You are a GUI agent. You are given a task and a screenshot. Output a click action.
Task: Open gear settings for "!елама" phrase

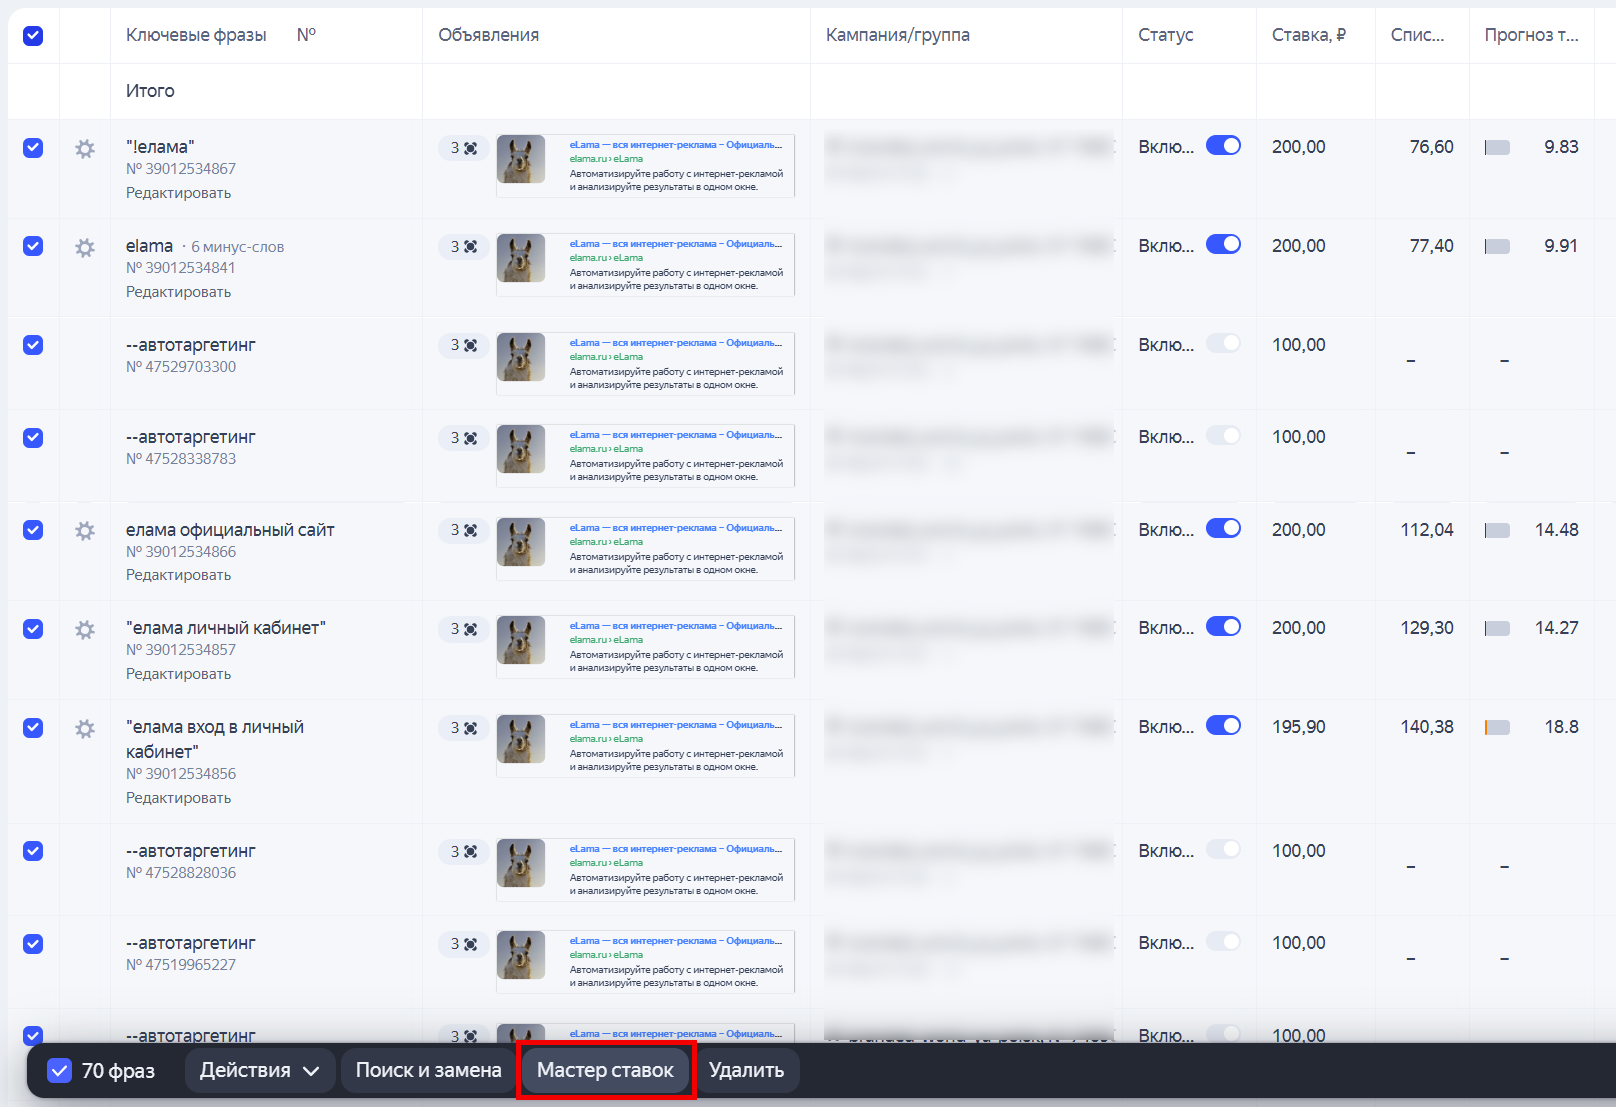85,149
